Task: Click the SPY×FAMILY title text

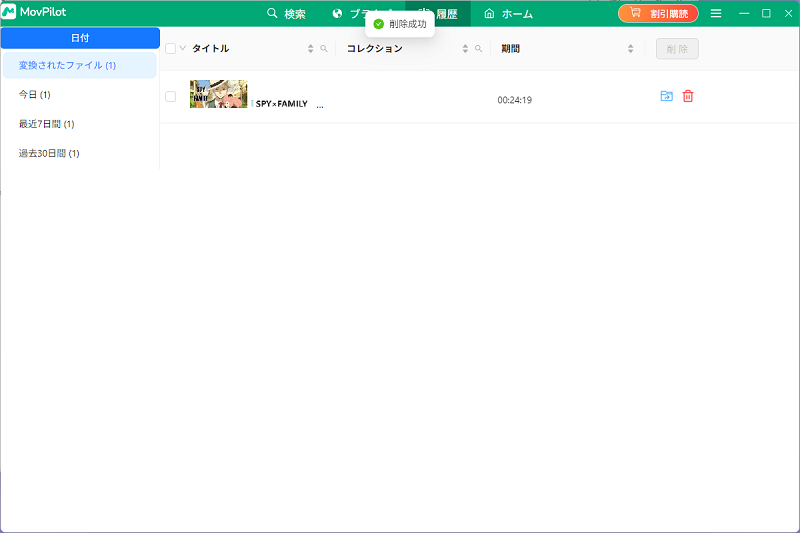Action: 282,104
